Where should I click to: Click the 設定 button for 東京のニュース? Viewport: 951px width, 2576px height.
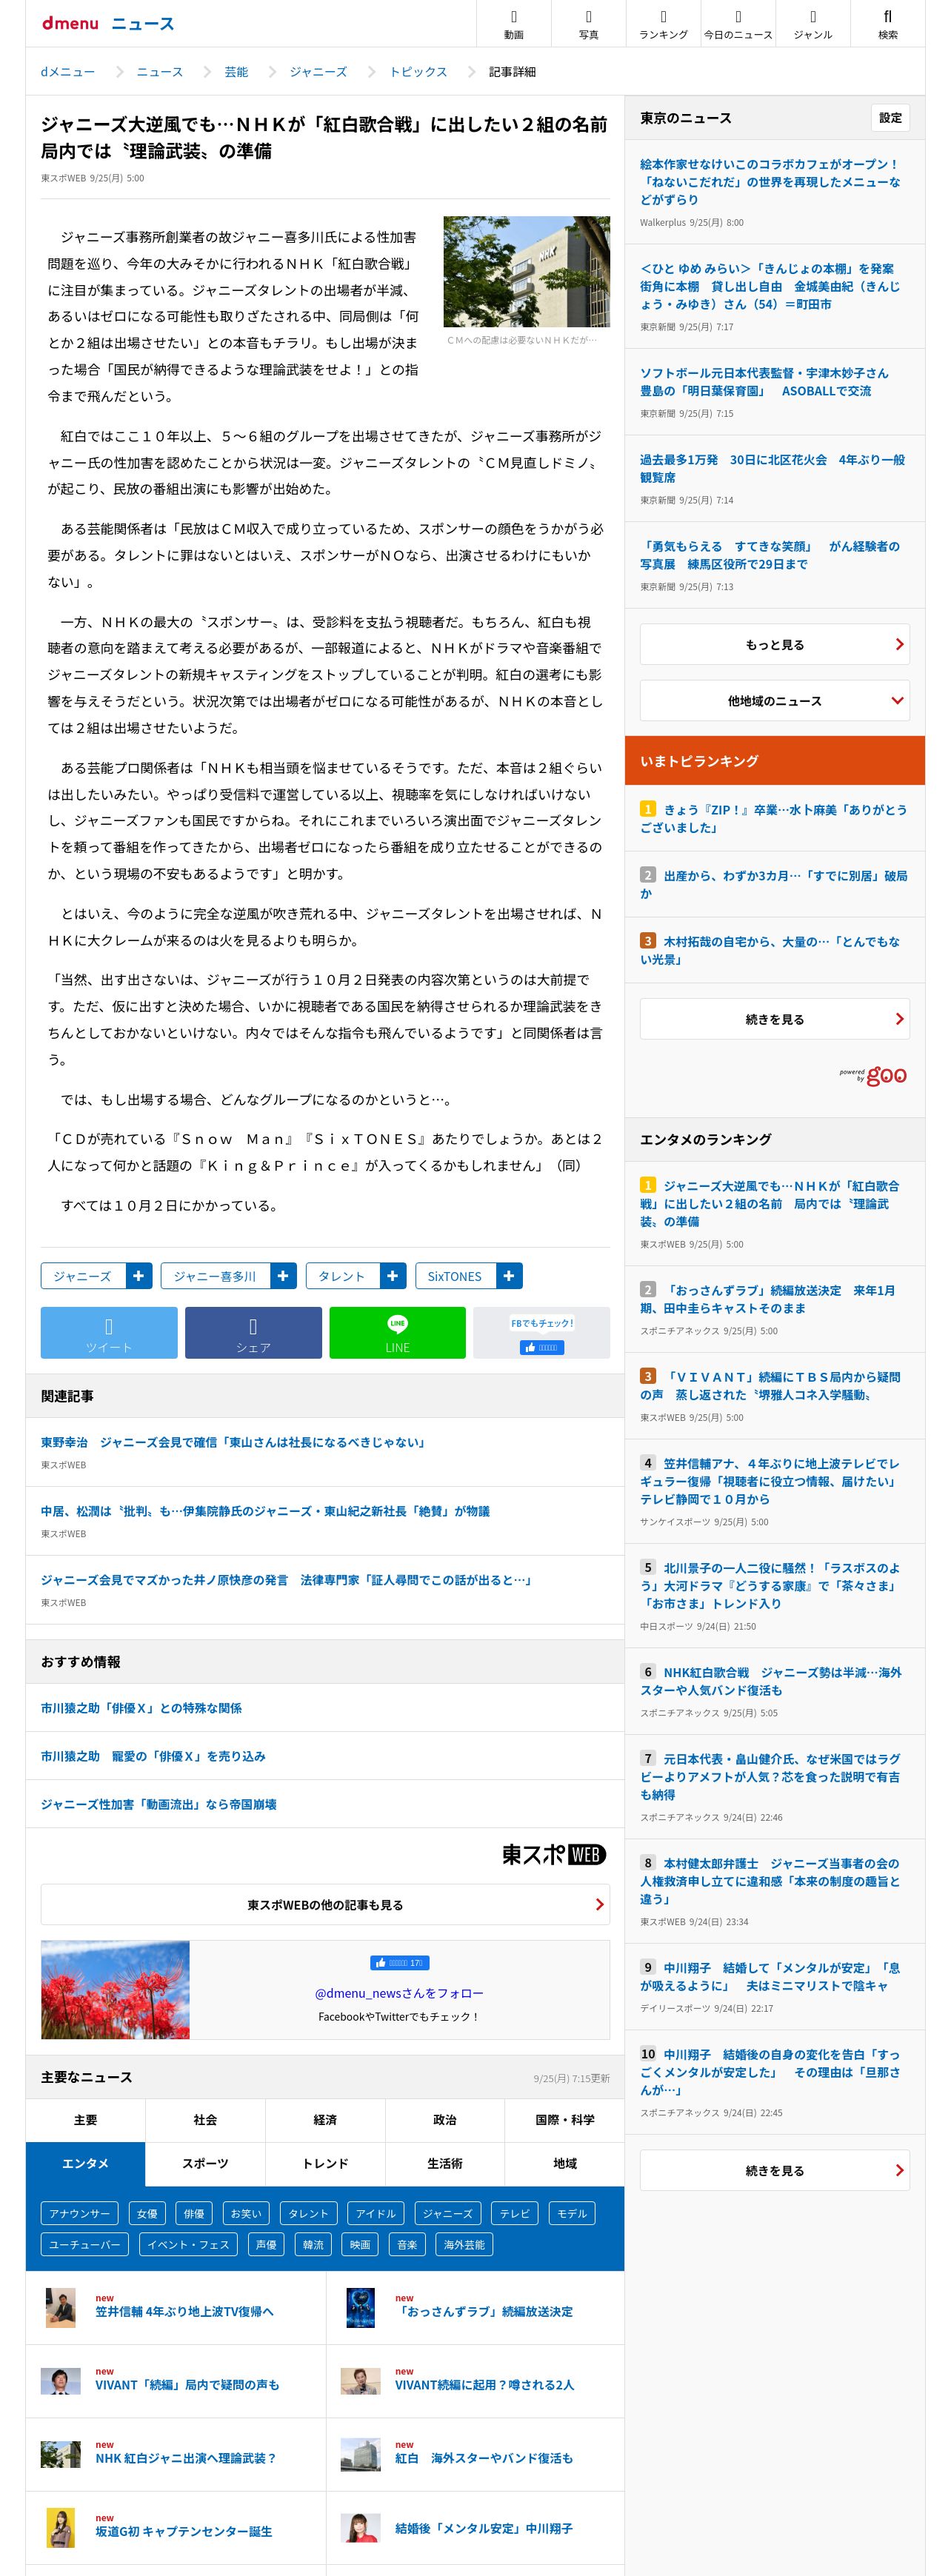tap(890, 118)
